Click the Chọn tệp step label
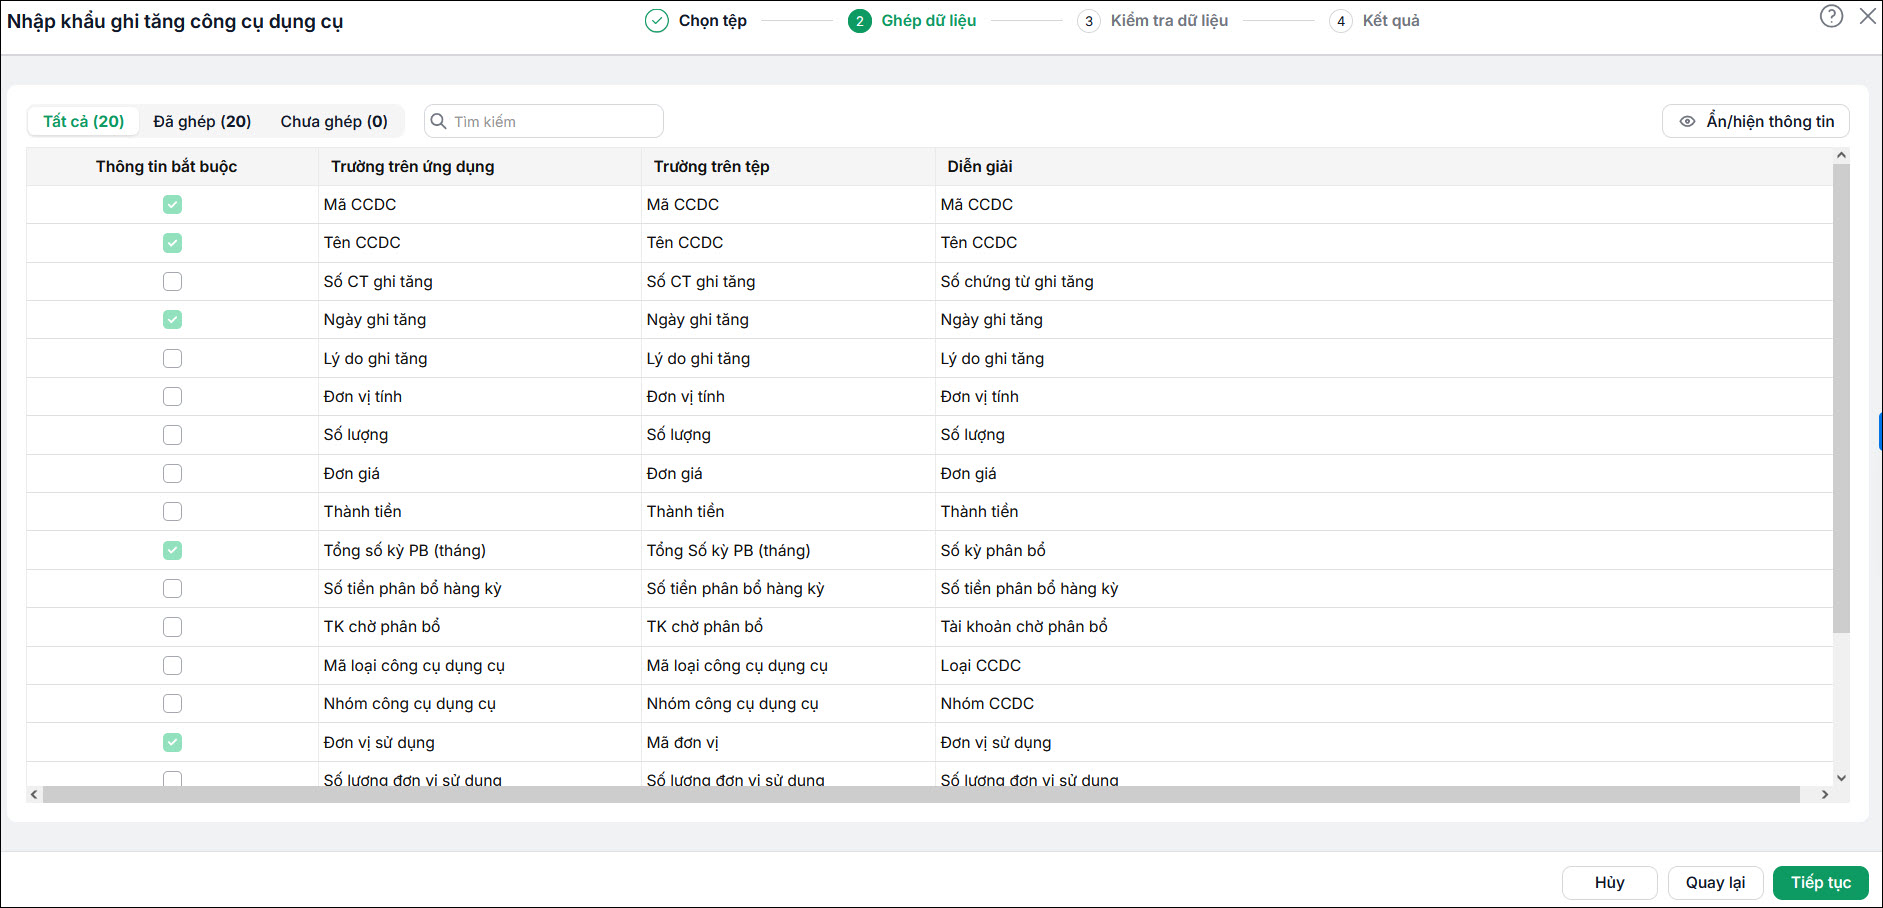 (712, 21)
